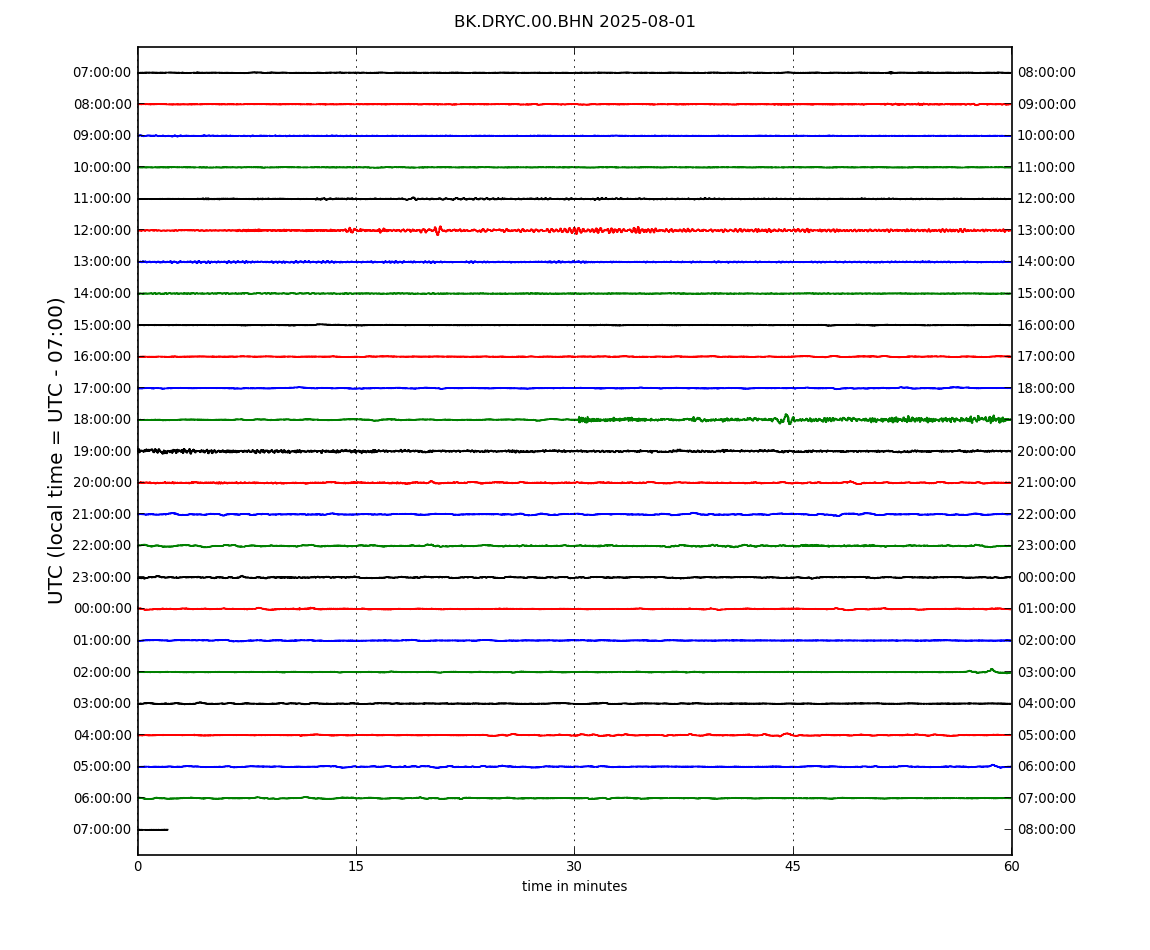Click right-axis end-time label 07:00:00

pyautogui.click(x=1047, y=798)
